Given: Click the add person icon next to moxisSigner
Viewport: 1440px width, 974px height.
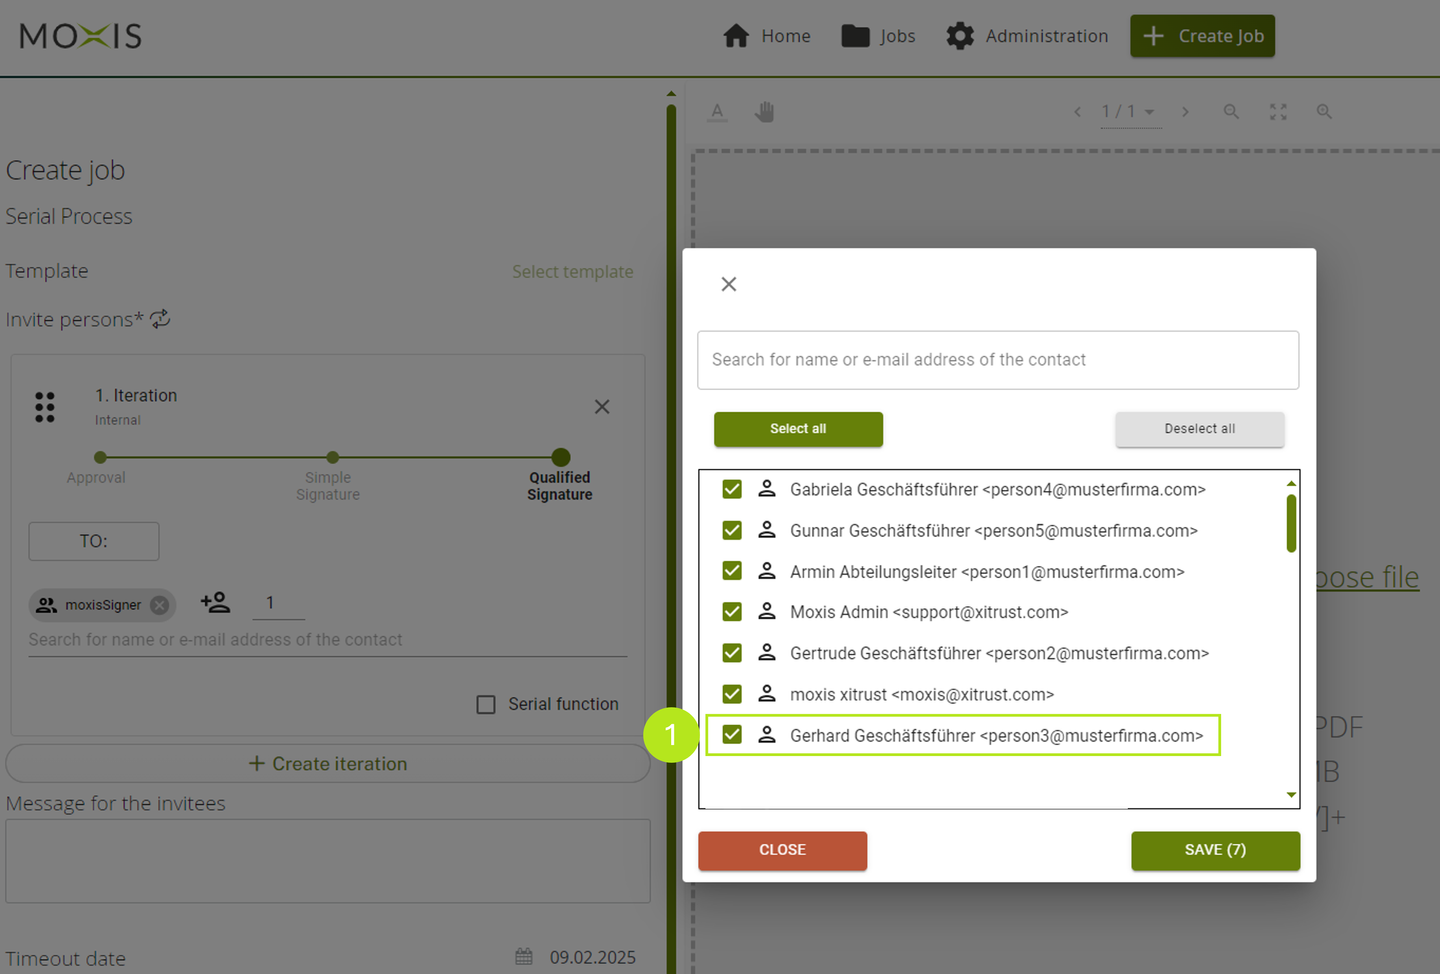Looking at the screenshot, I should pyautogui.click(x=215, y=603).
